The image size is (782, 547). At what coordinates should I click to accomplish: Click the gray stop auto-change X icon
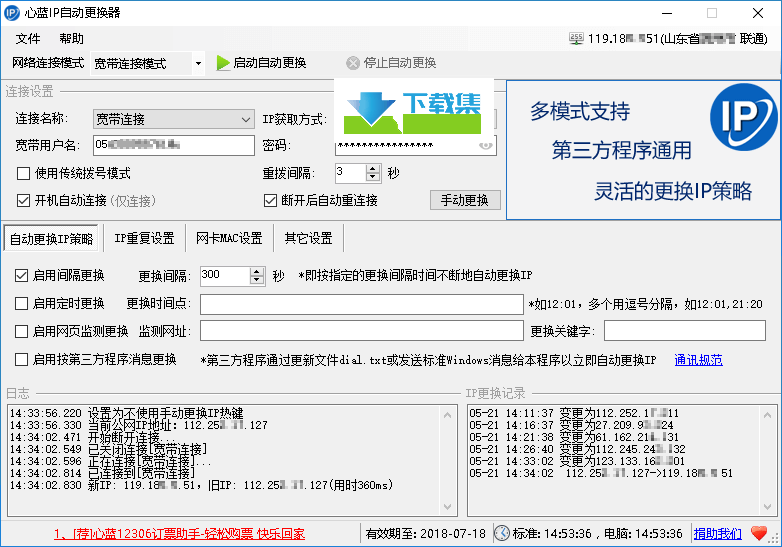(353, 63)
